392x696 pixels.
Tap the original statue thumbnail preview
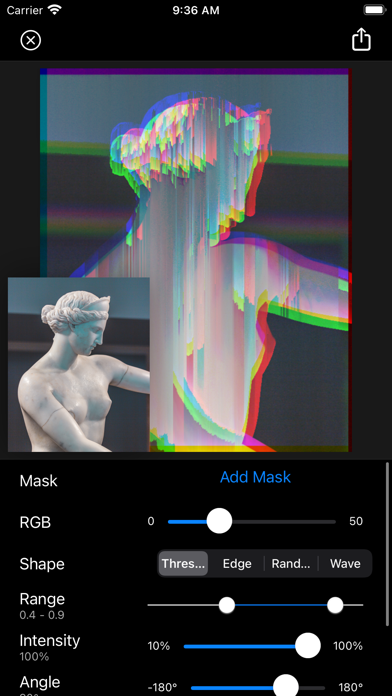[79, 364]
